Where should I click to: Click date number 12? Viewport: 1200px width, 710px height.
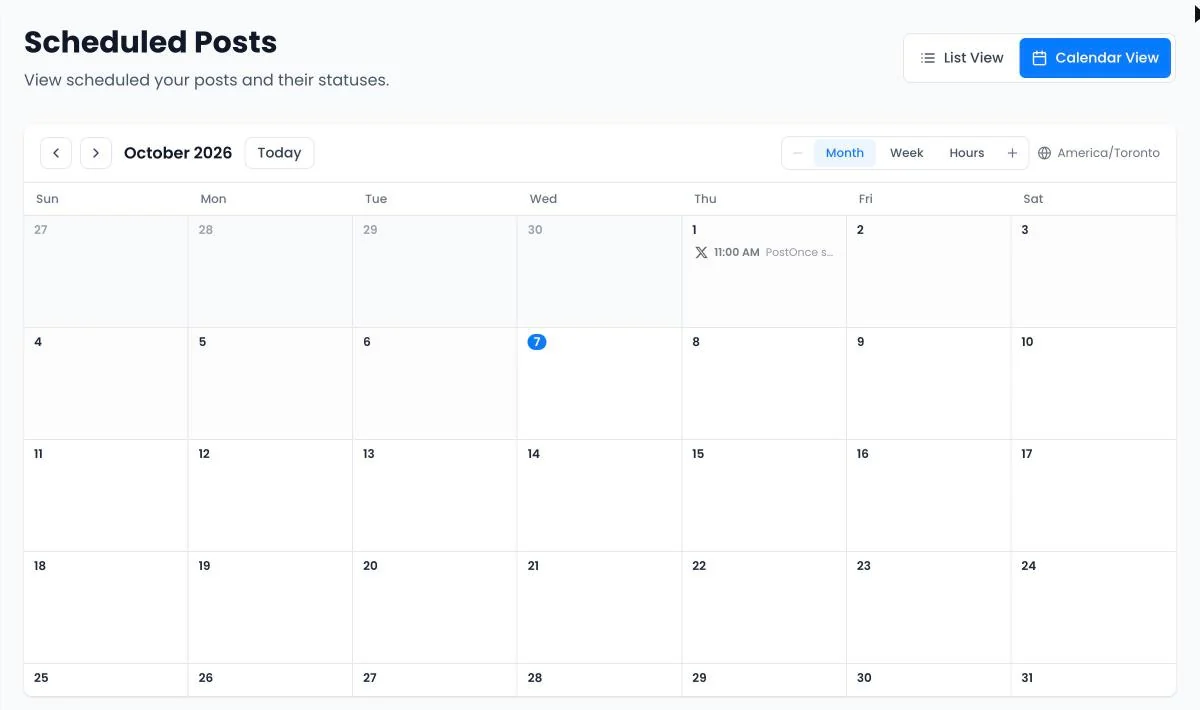pos(204,454)
